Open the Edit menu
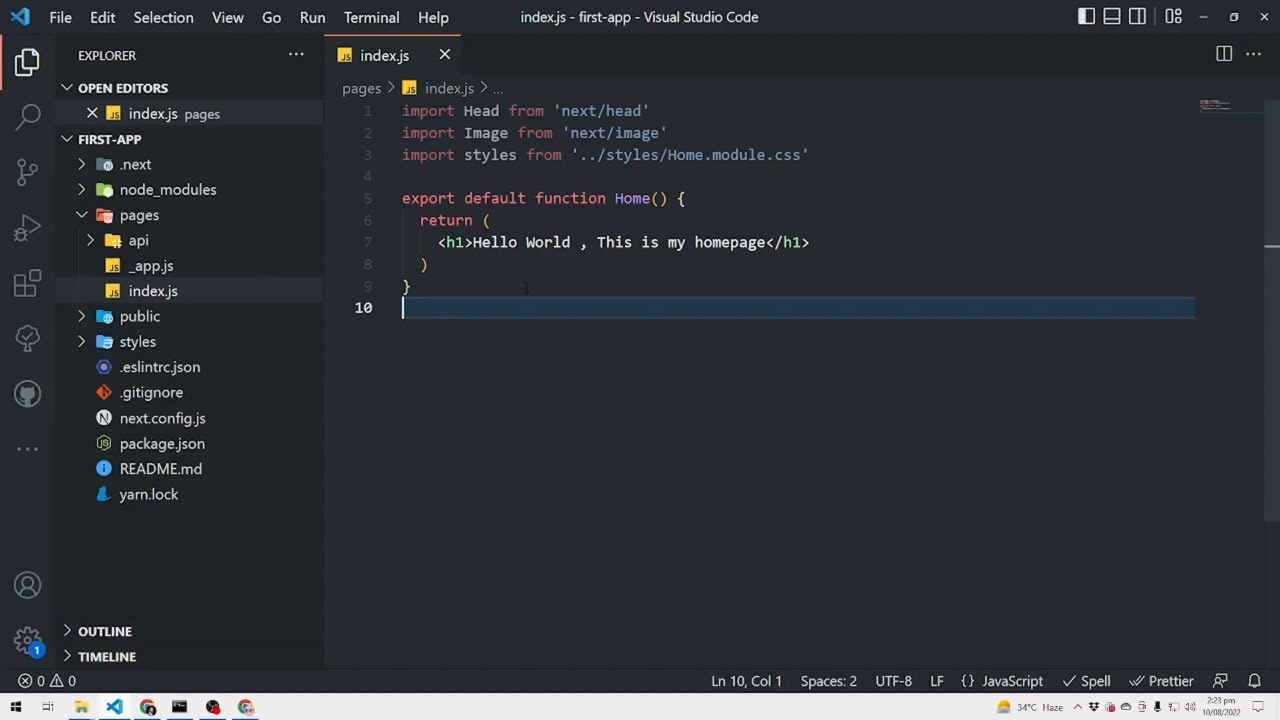This screenshot has height=720, width=1280. tap(102, 17)
